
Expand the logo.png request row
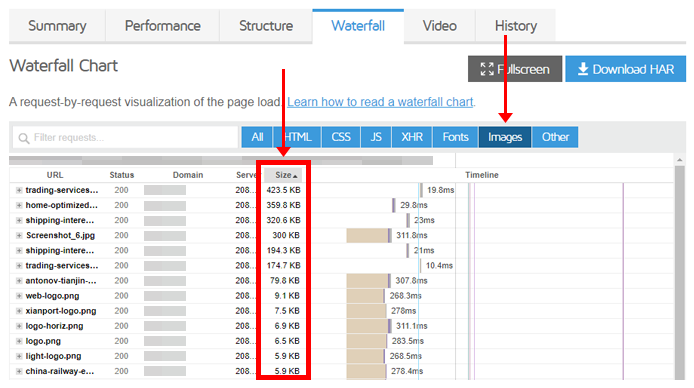click(x=19, y=341)
